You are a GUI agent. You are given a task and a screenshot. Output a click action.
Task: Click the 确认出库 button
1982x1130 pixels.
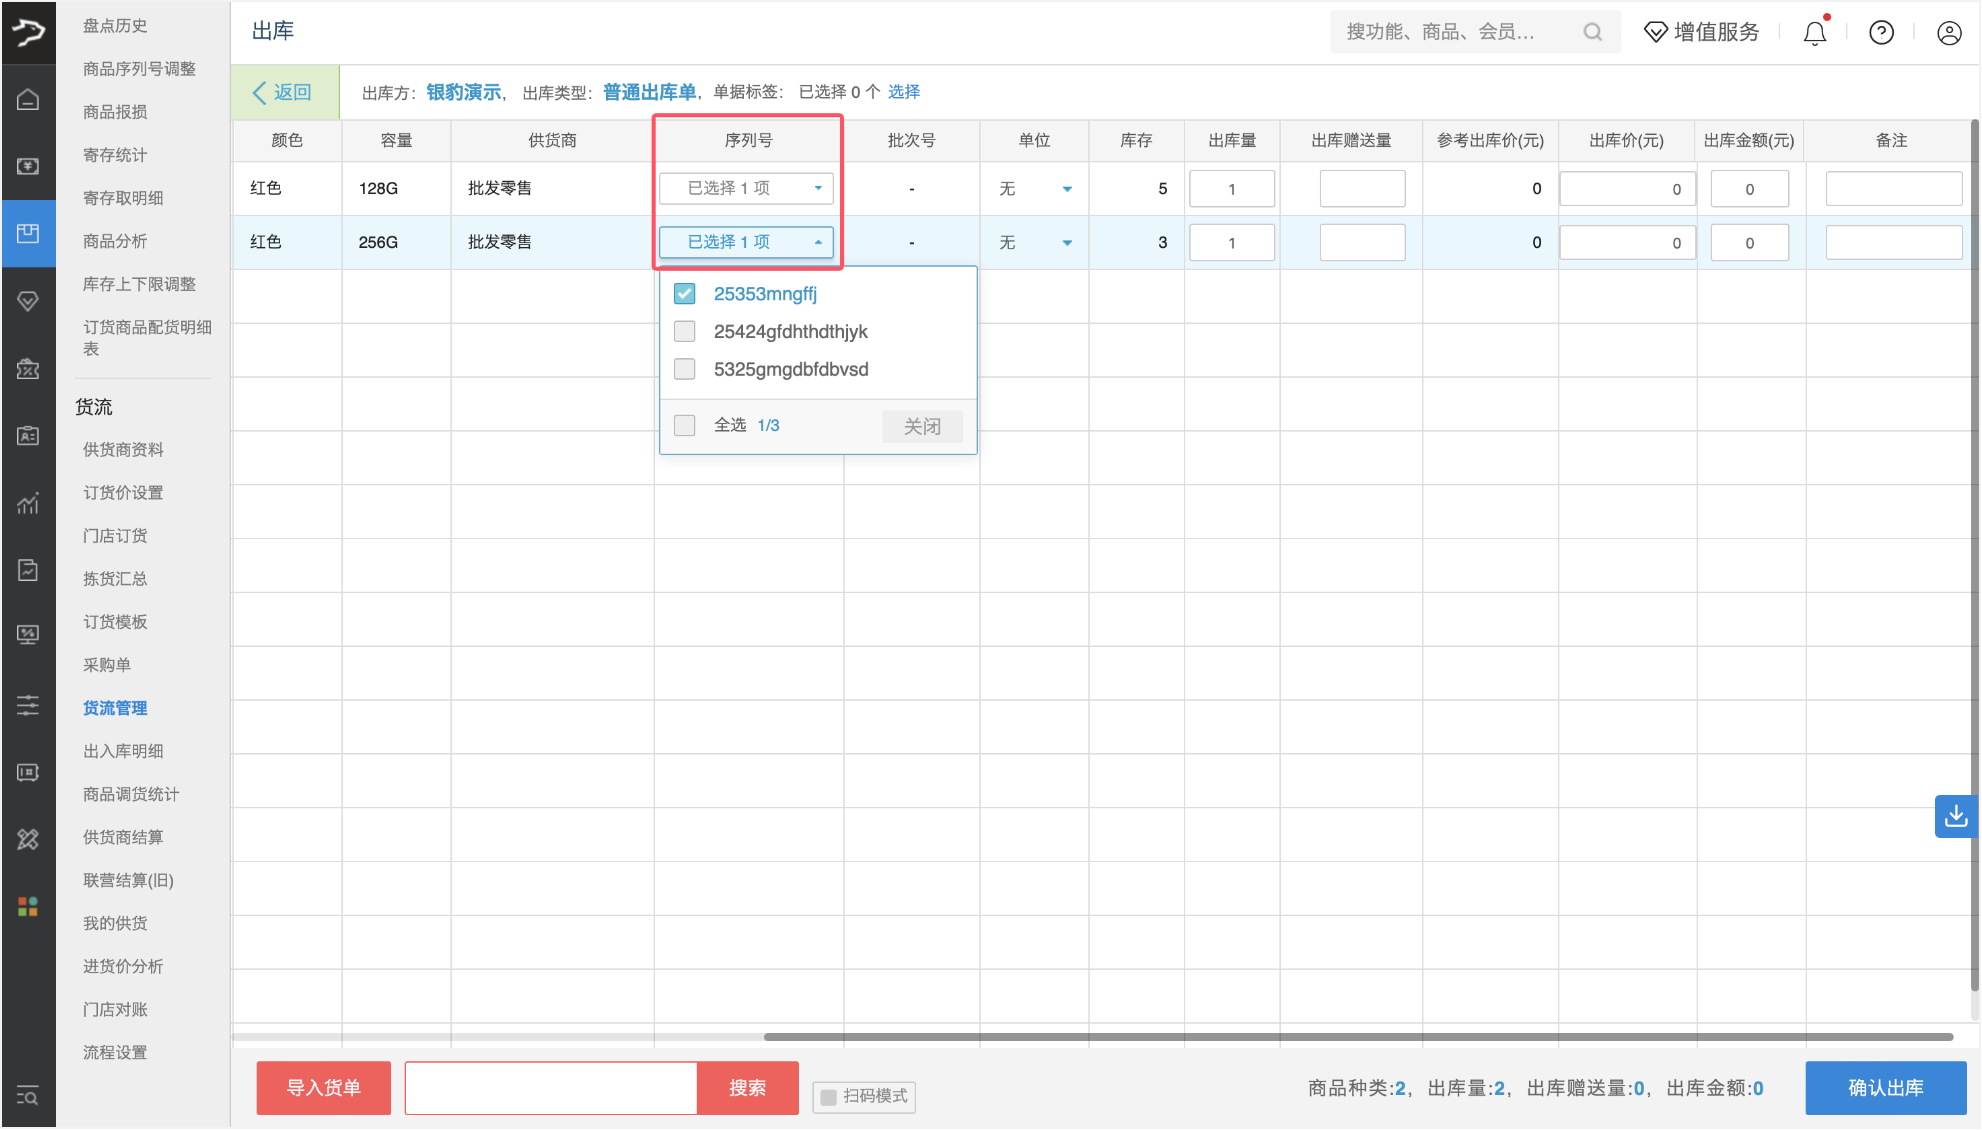[x=1885, y=1087]
